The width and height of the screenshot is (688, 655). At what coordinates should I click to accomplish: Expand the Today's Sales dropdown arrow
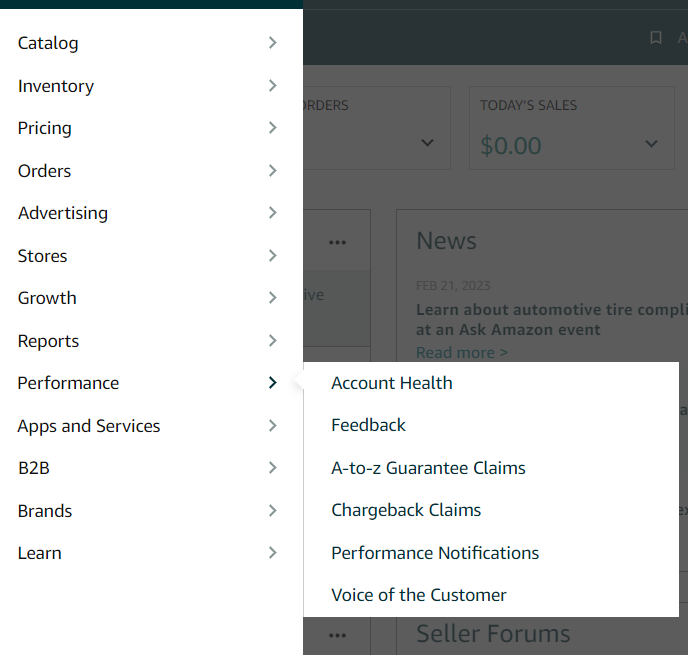652,144
